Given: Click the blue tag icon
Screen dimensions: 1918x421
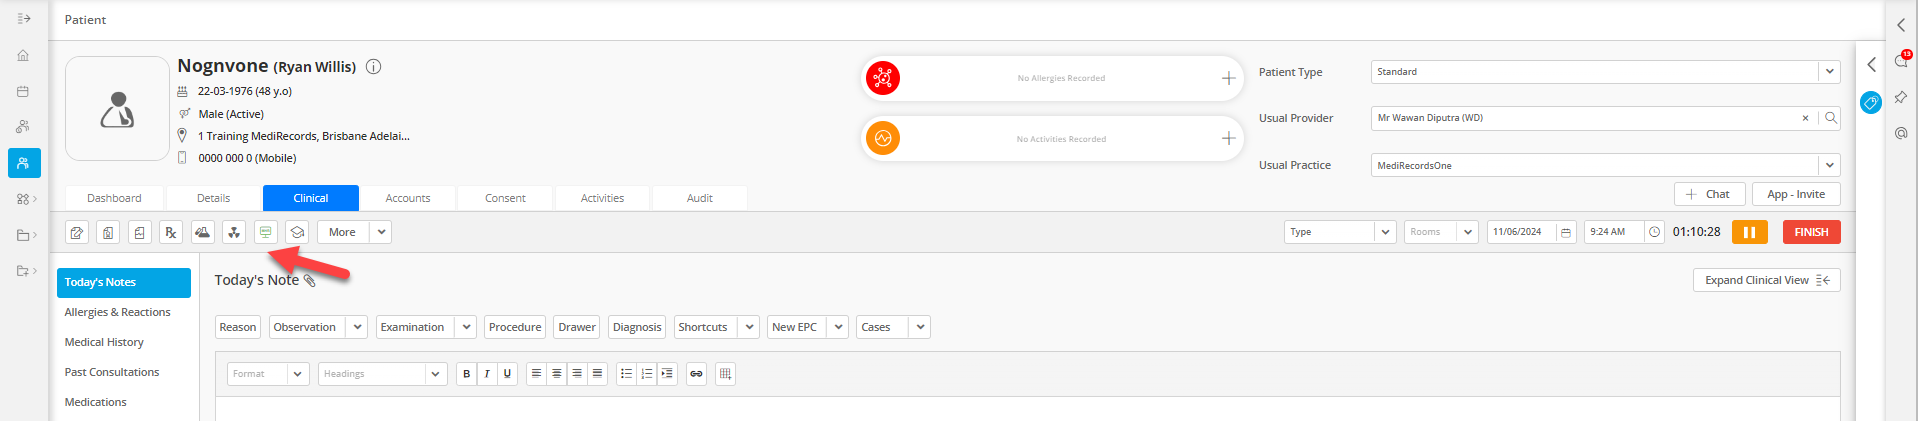Looking at the screenshot, I should [1871, 102].
